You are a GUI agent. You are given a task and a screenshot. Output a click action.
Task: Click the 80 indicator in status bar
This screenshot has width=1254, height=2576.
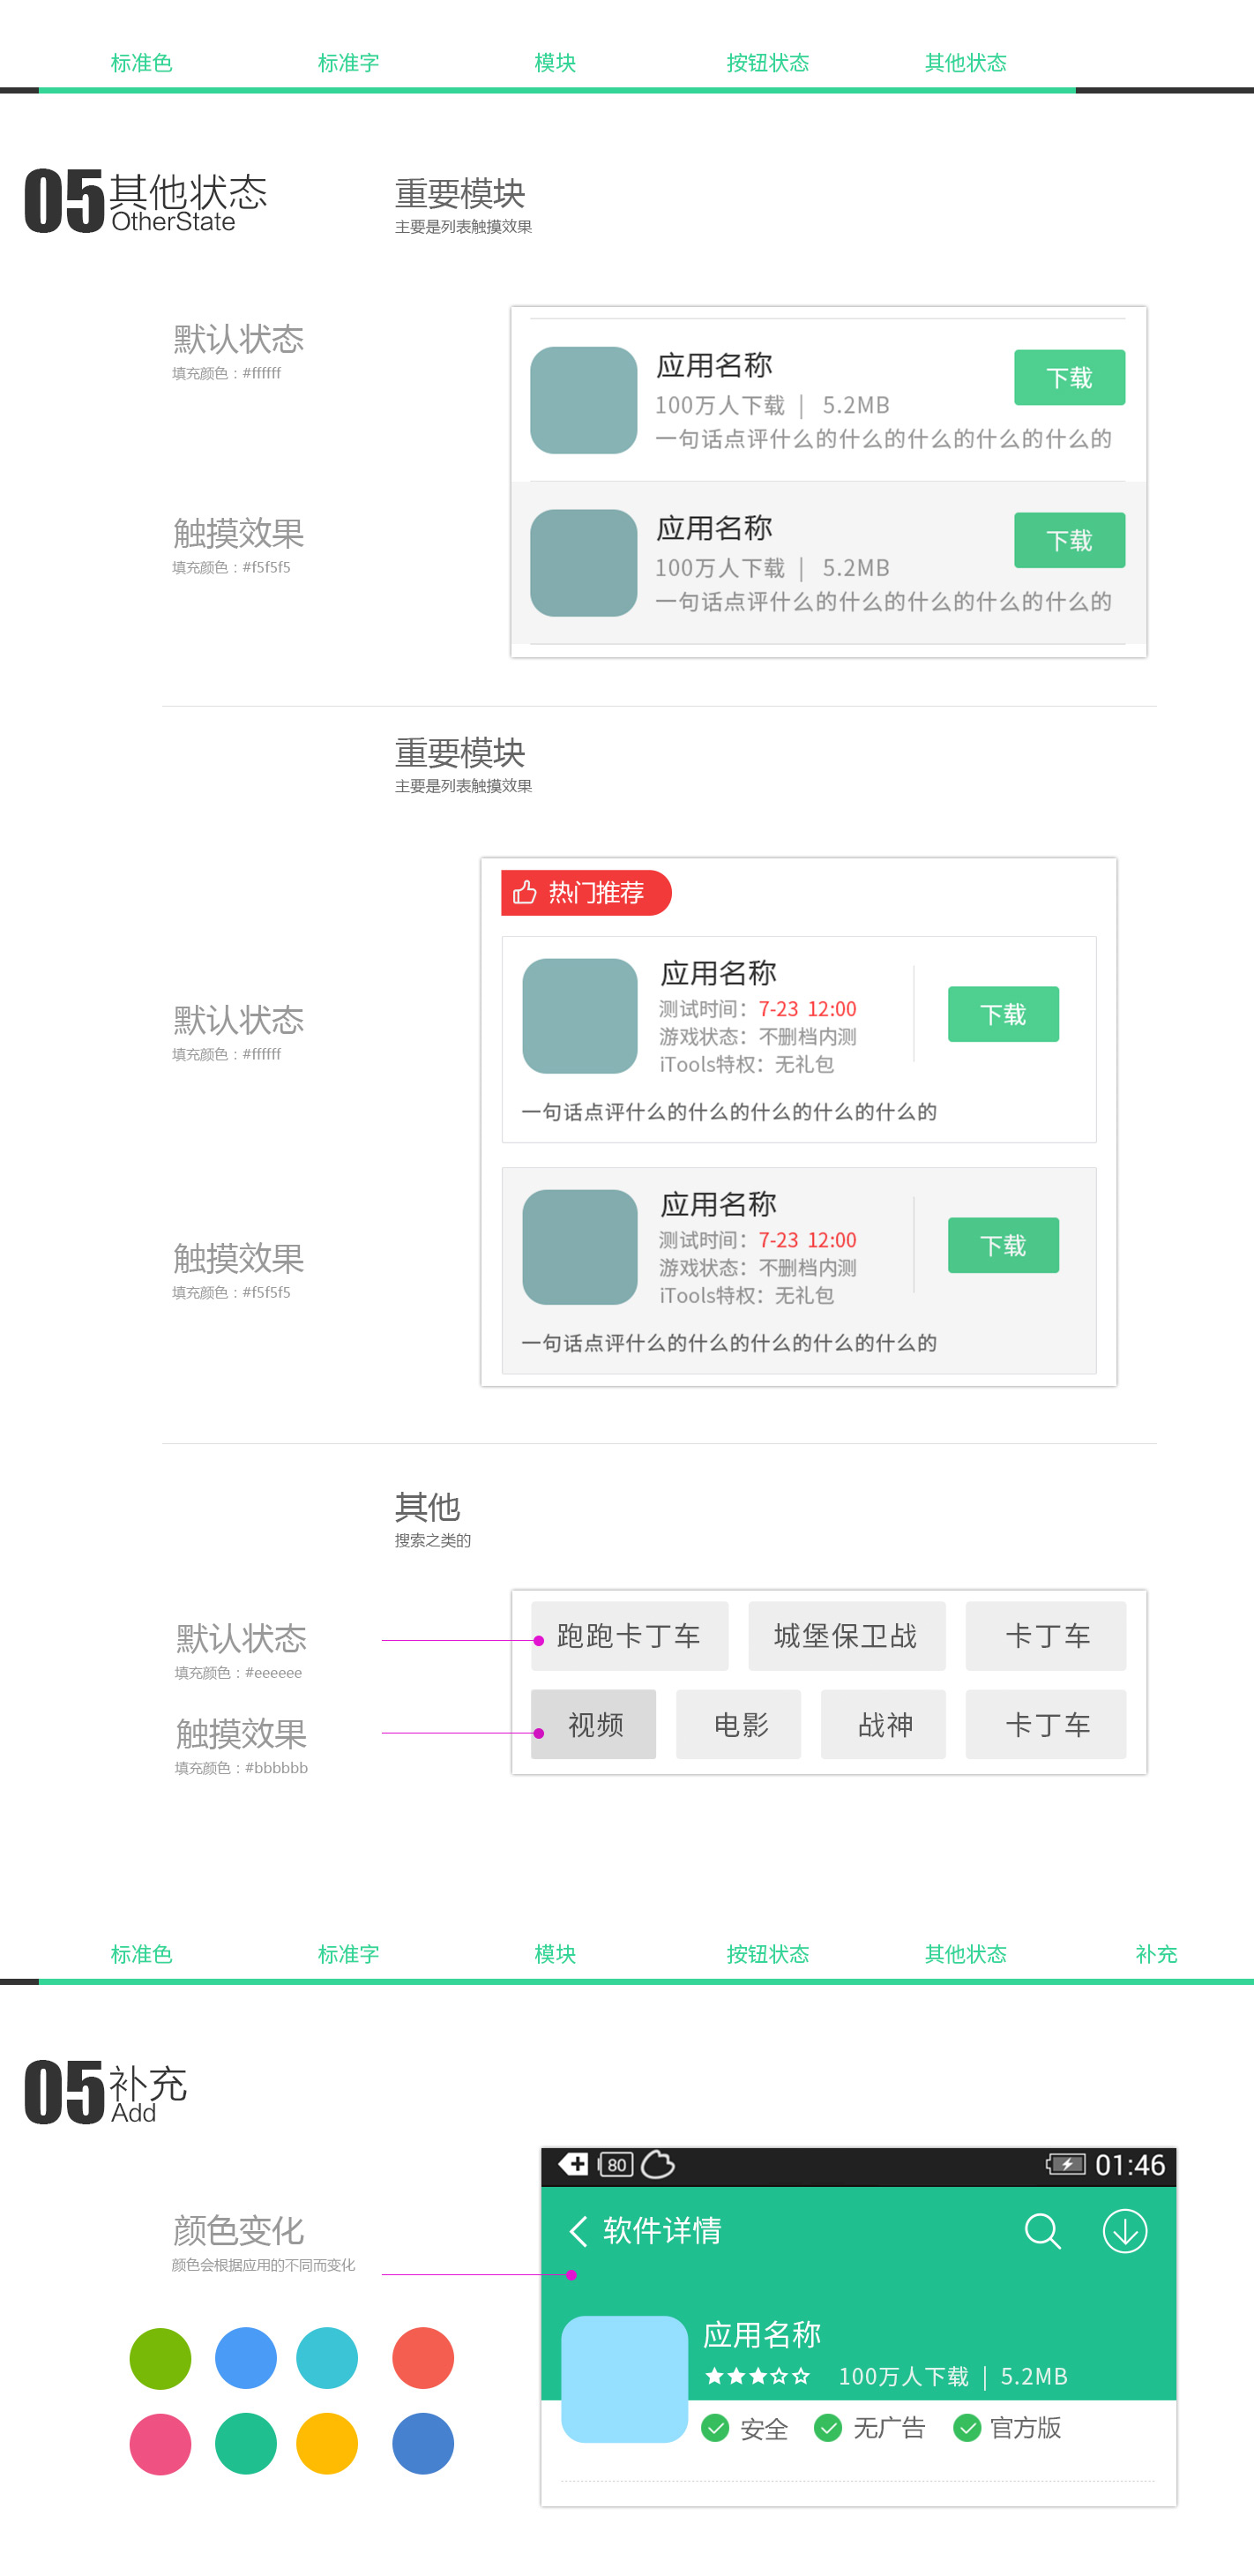pos(616,2164)
